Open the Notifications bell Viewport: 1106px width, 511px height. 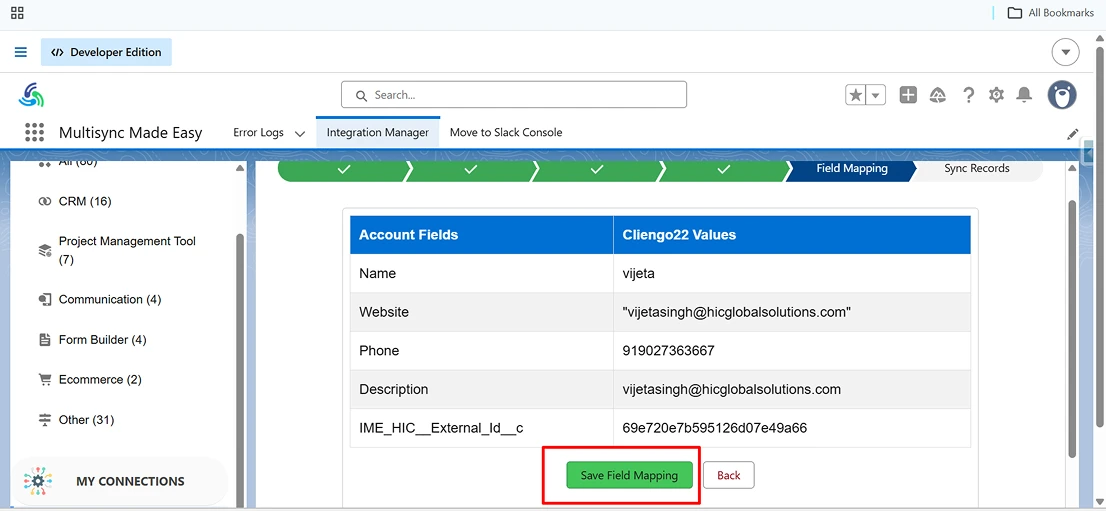(1023, 95)
